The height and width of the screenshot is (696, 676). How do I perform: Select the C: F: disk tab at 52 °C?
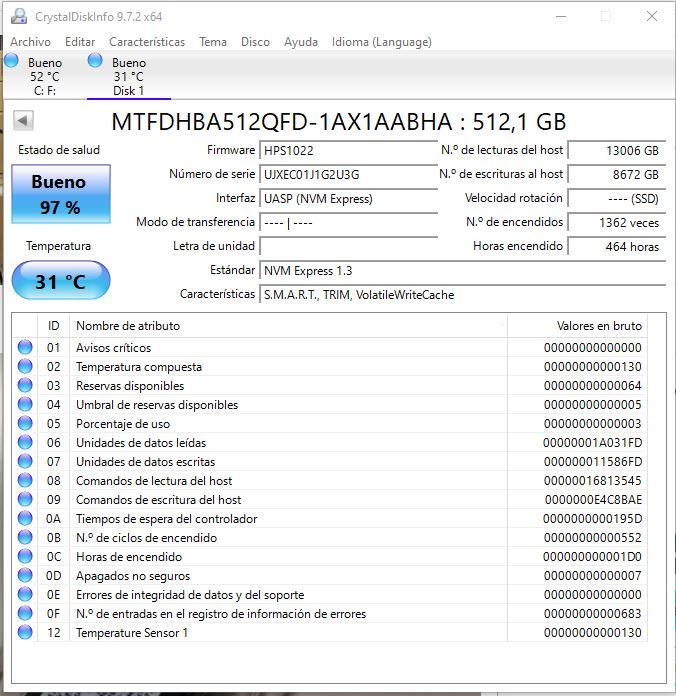43,75
